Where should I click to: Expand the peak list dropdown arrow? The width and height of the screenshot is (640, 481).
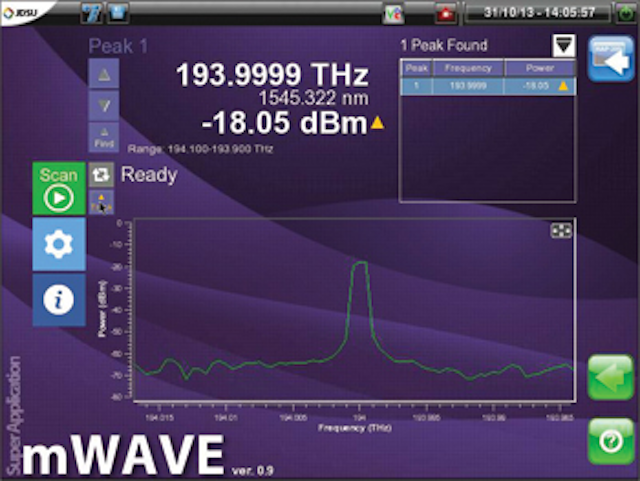(564, 46)
